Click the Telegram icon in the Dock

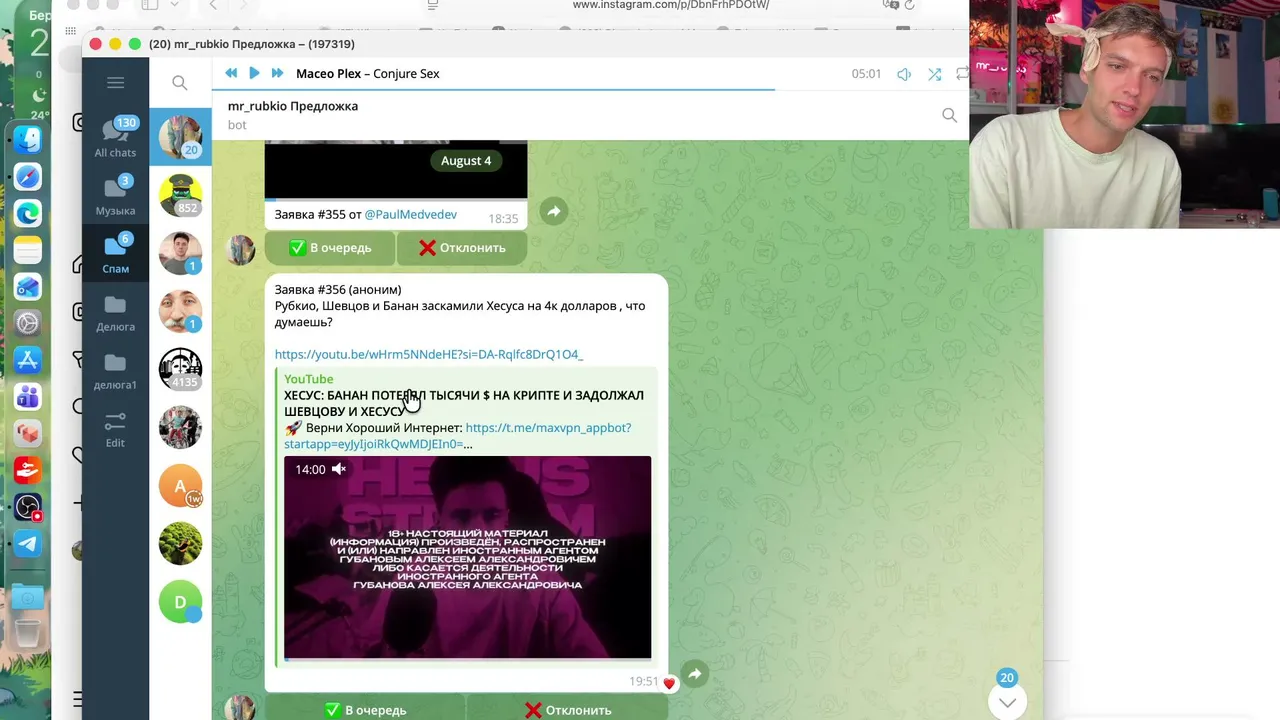click(28, 544)
